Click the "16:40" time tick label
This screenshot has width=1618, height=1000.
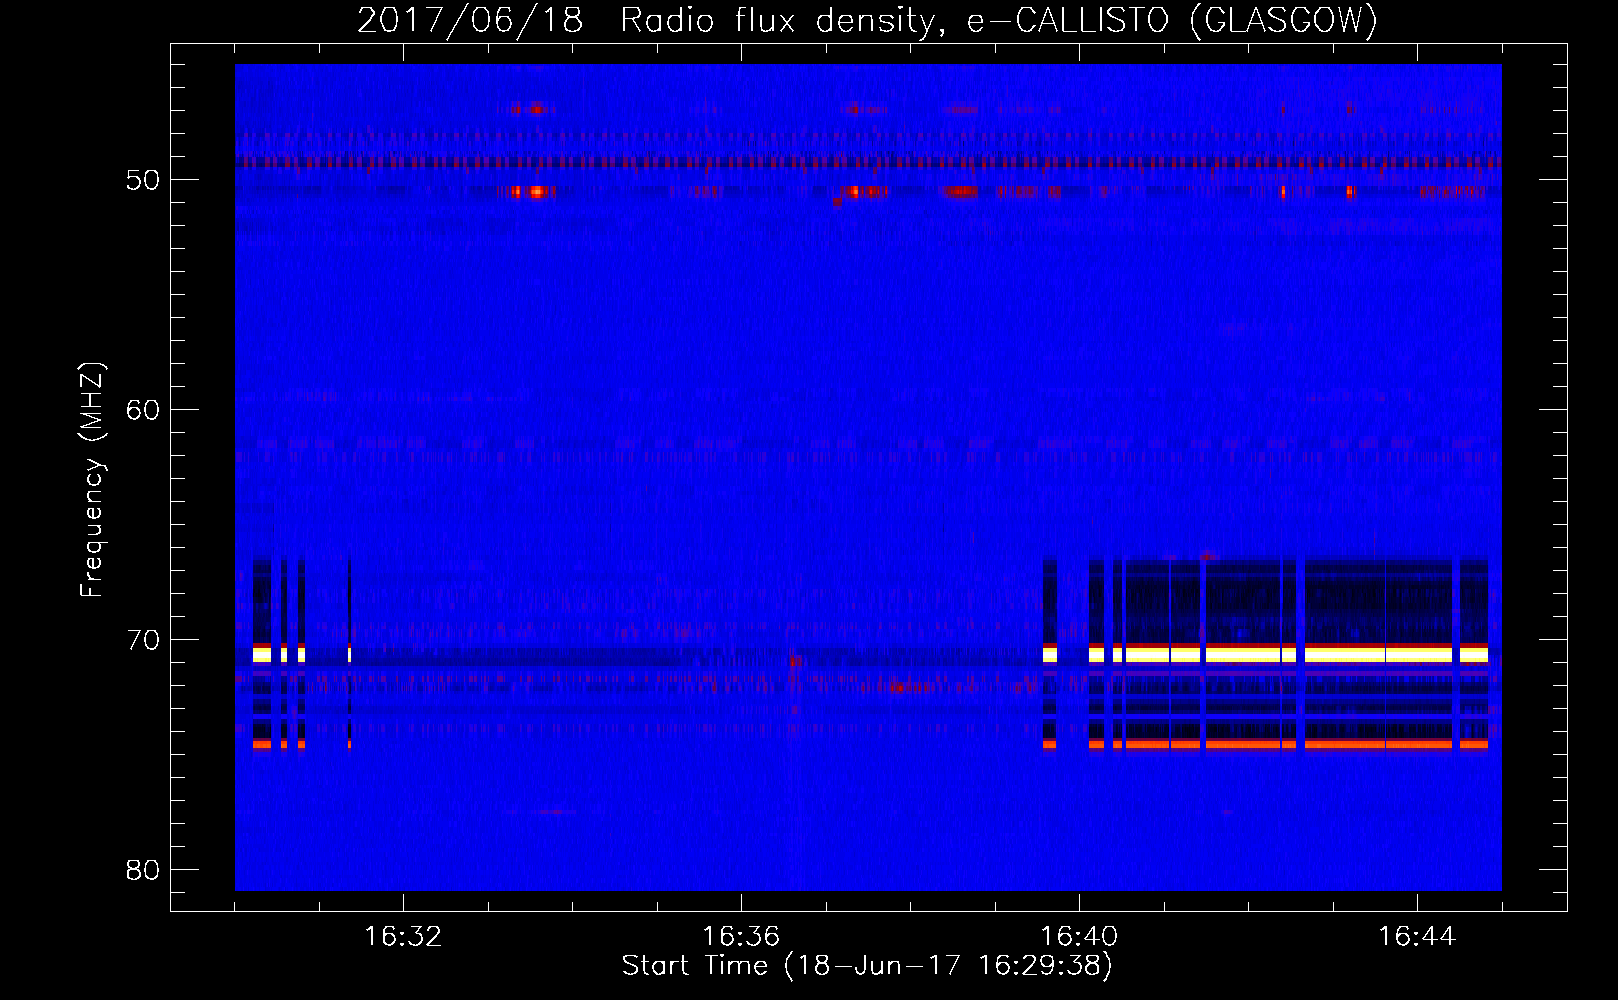click(x=1079, y=937)
